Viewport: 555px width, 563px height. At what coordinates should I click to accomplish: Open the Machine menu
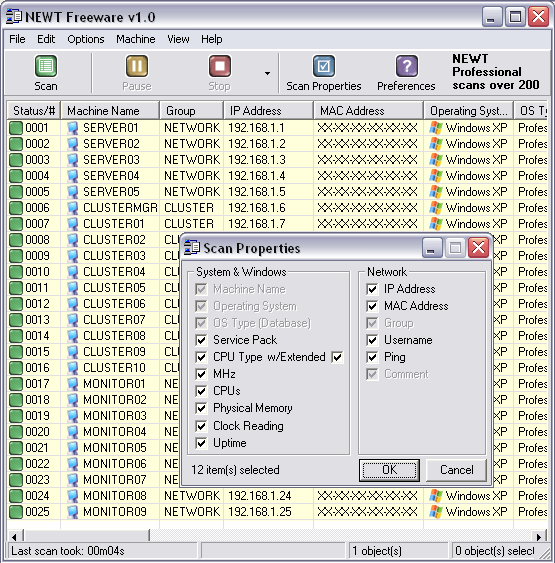pyautogui.click(x=136, y=39)
